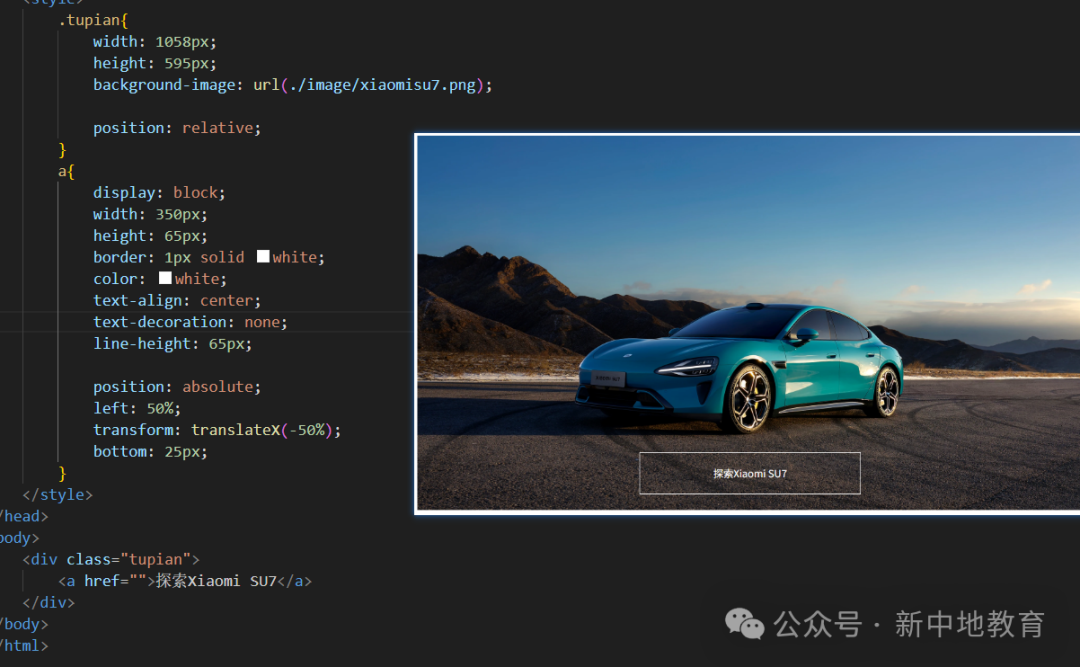Click the position: absolute line
1080x667 pixels.
[177, 387]
